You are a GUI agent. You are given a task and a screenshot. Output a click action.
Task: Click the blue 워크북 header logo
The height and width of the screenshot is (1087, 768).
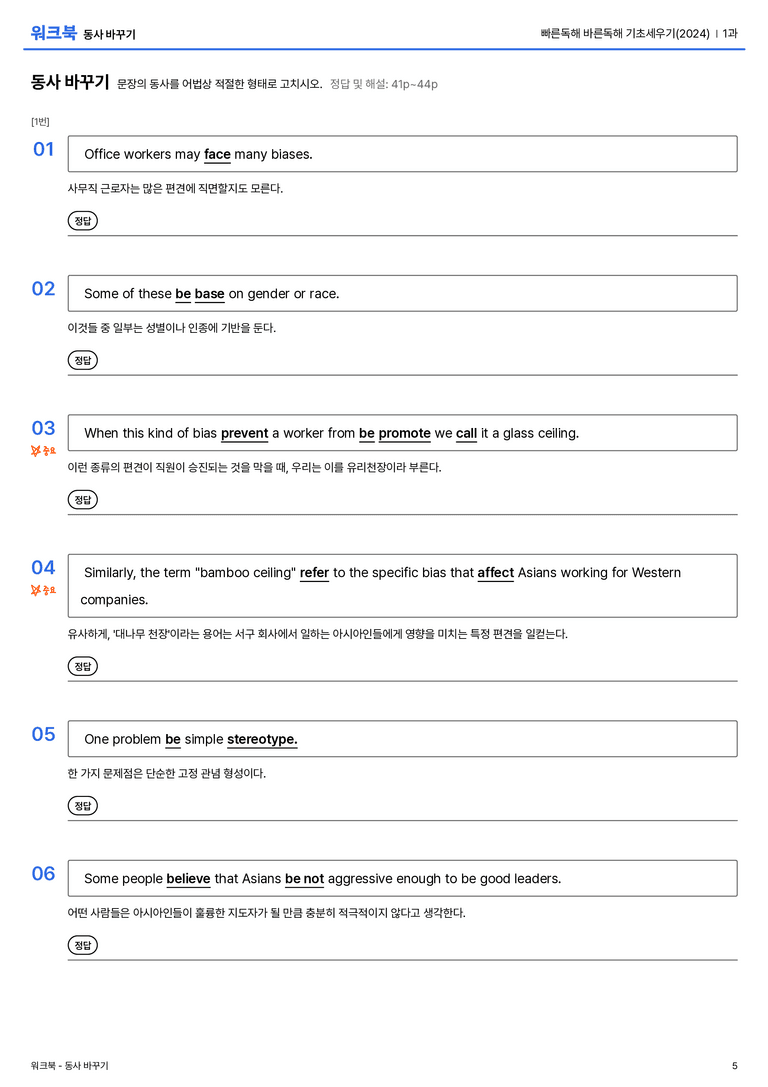tap(53, 33)
